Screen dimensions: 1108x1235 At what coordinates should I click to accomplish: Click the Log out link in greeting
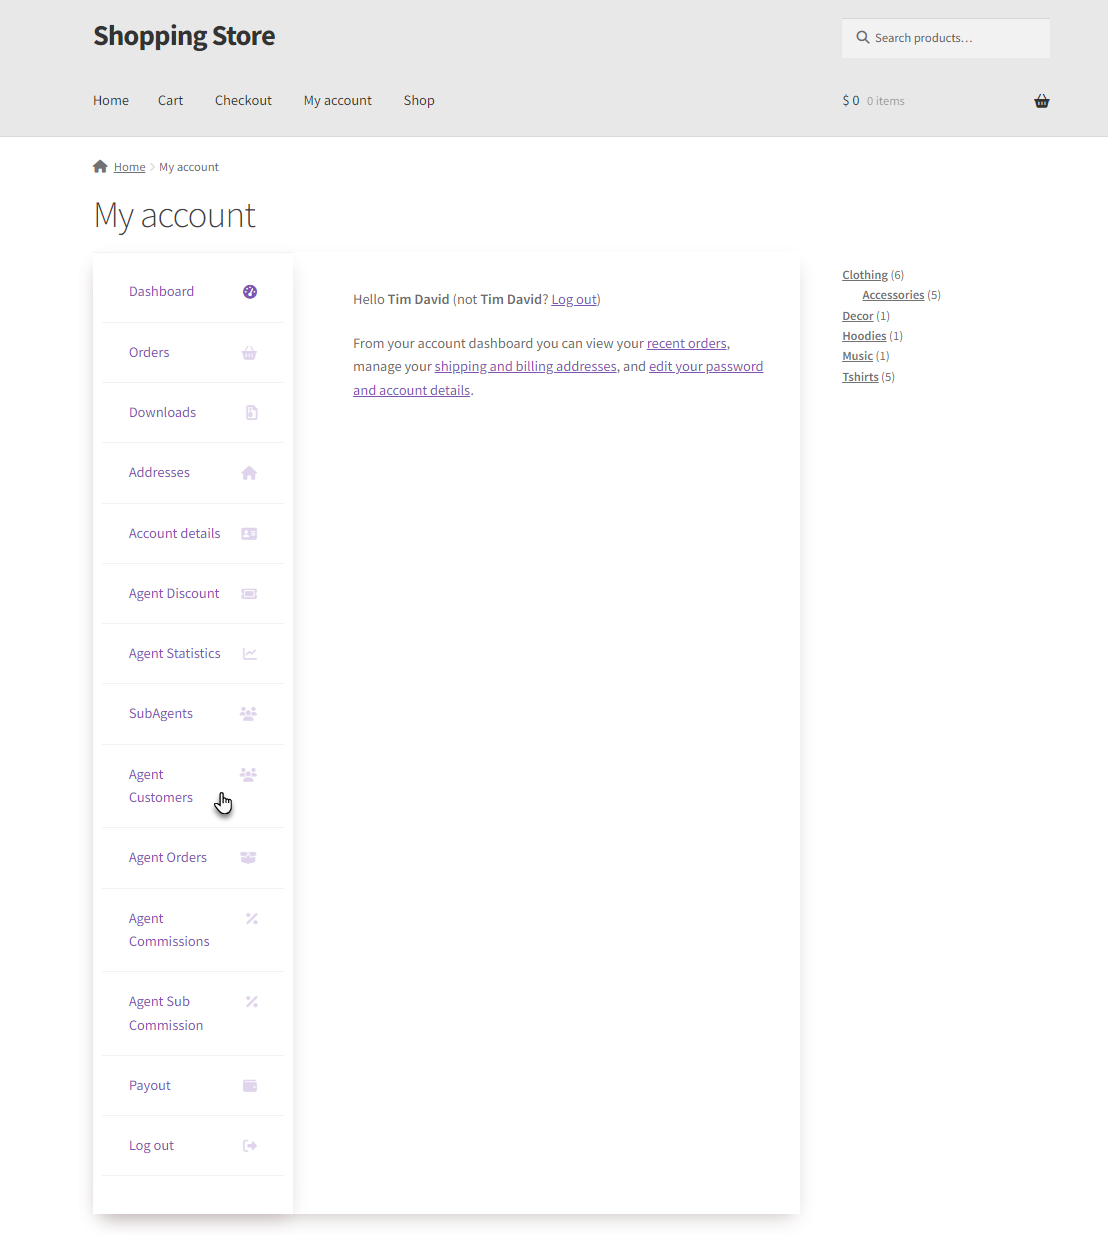click(x=574, y=300)
